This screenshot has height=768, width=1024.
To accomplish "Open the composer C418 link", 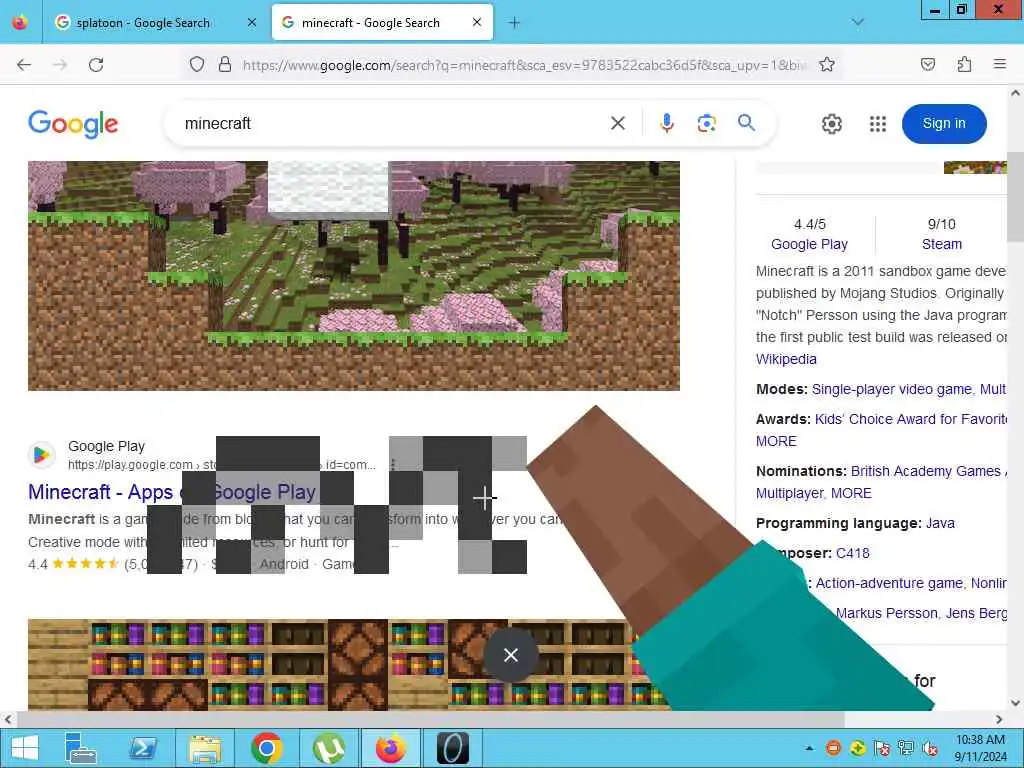I will point(853,553).
